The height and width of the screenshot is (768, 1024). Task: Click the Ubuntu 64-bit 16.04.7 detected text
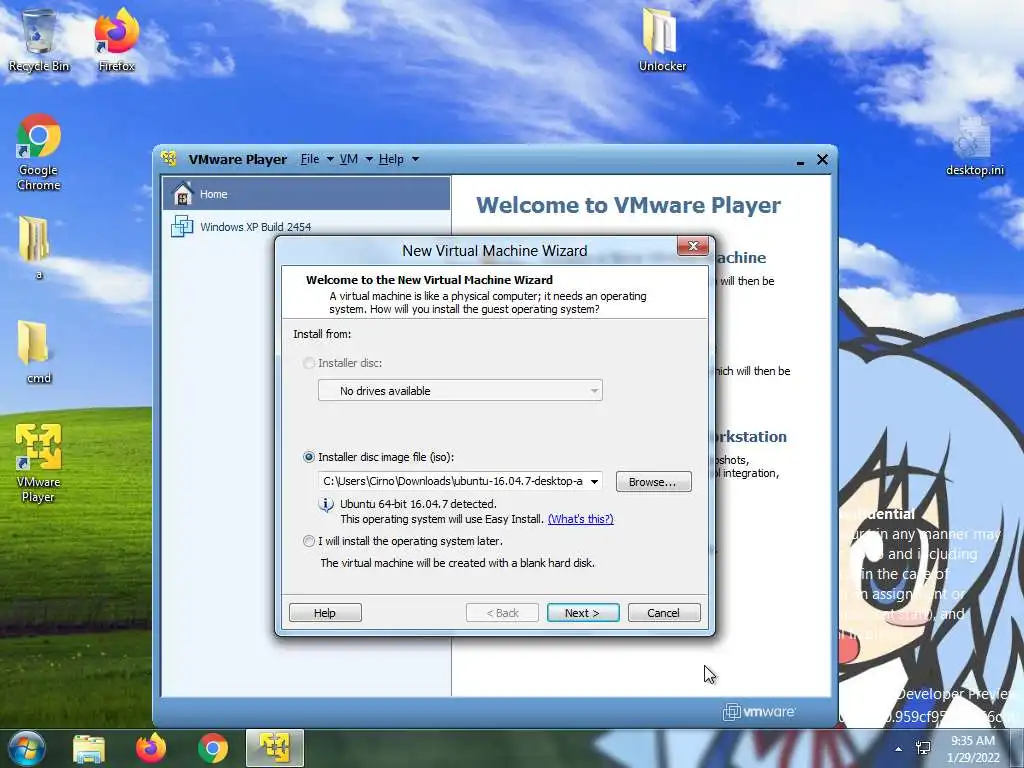418,504
